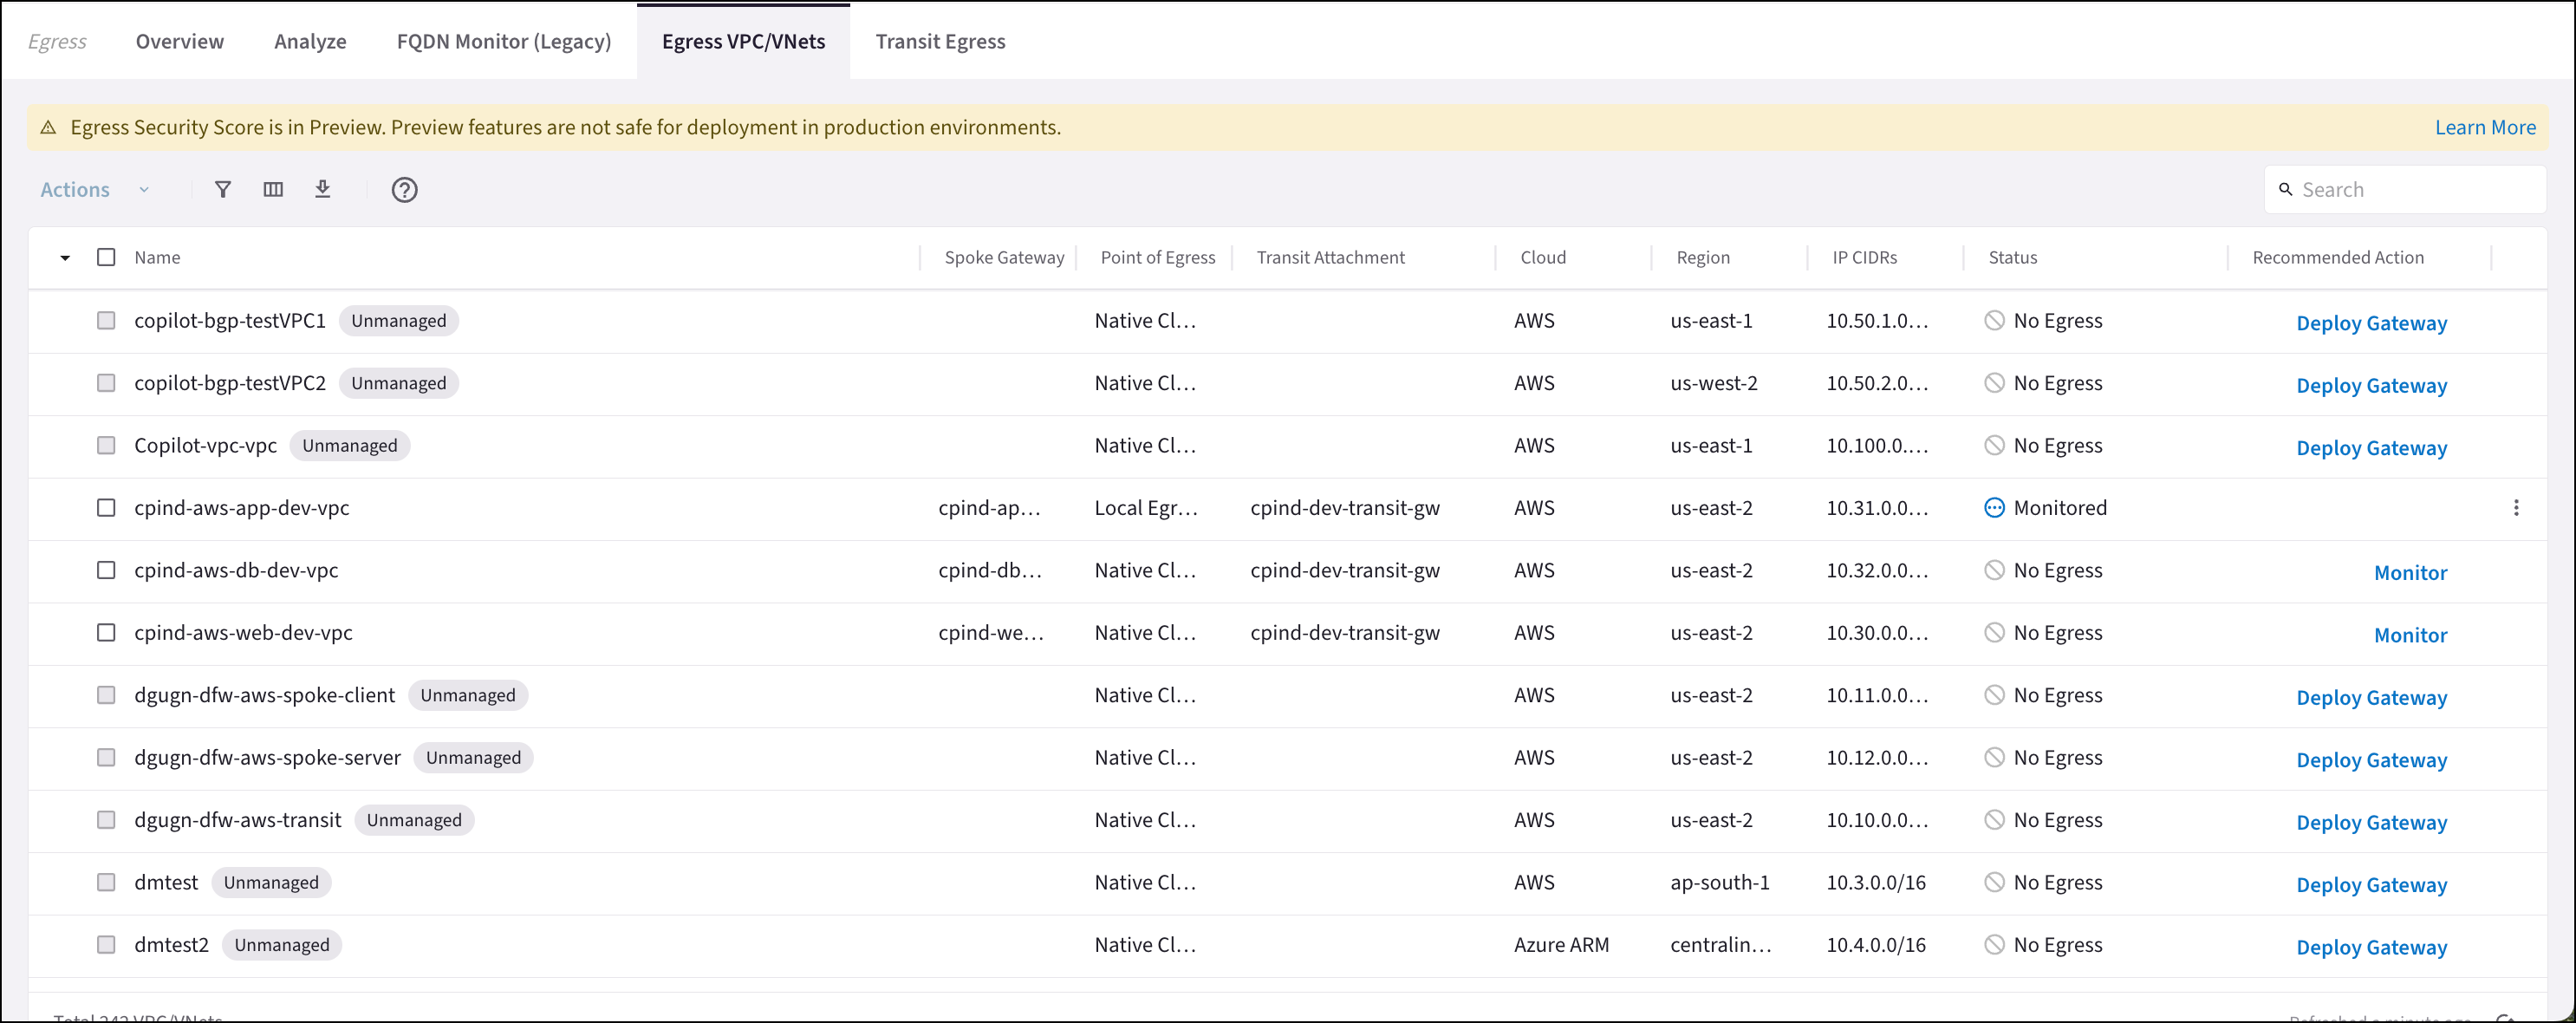The width and height of the screenshot is (2576, 1023).
Task: Click the sort arrow next to Name header
Action: click(65, 257)
